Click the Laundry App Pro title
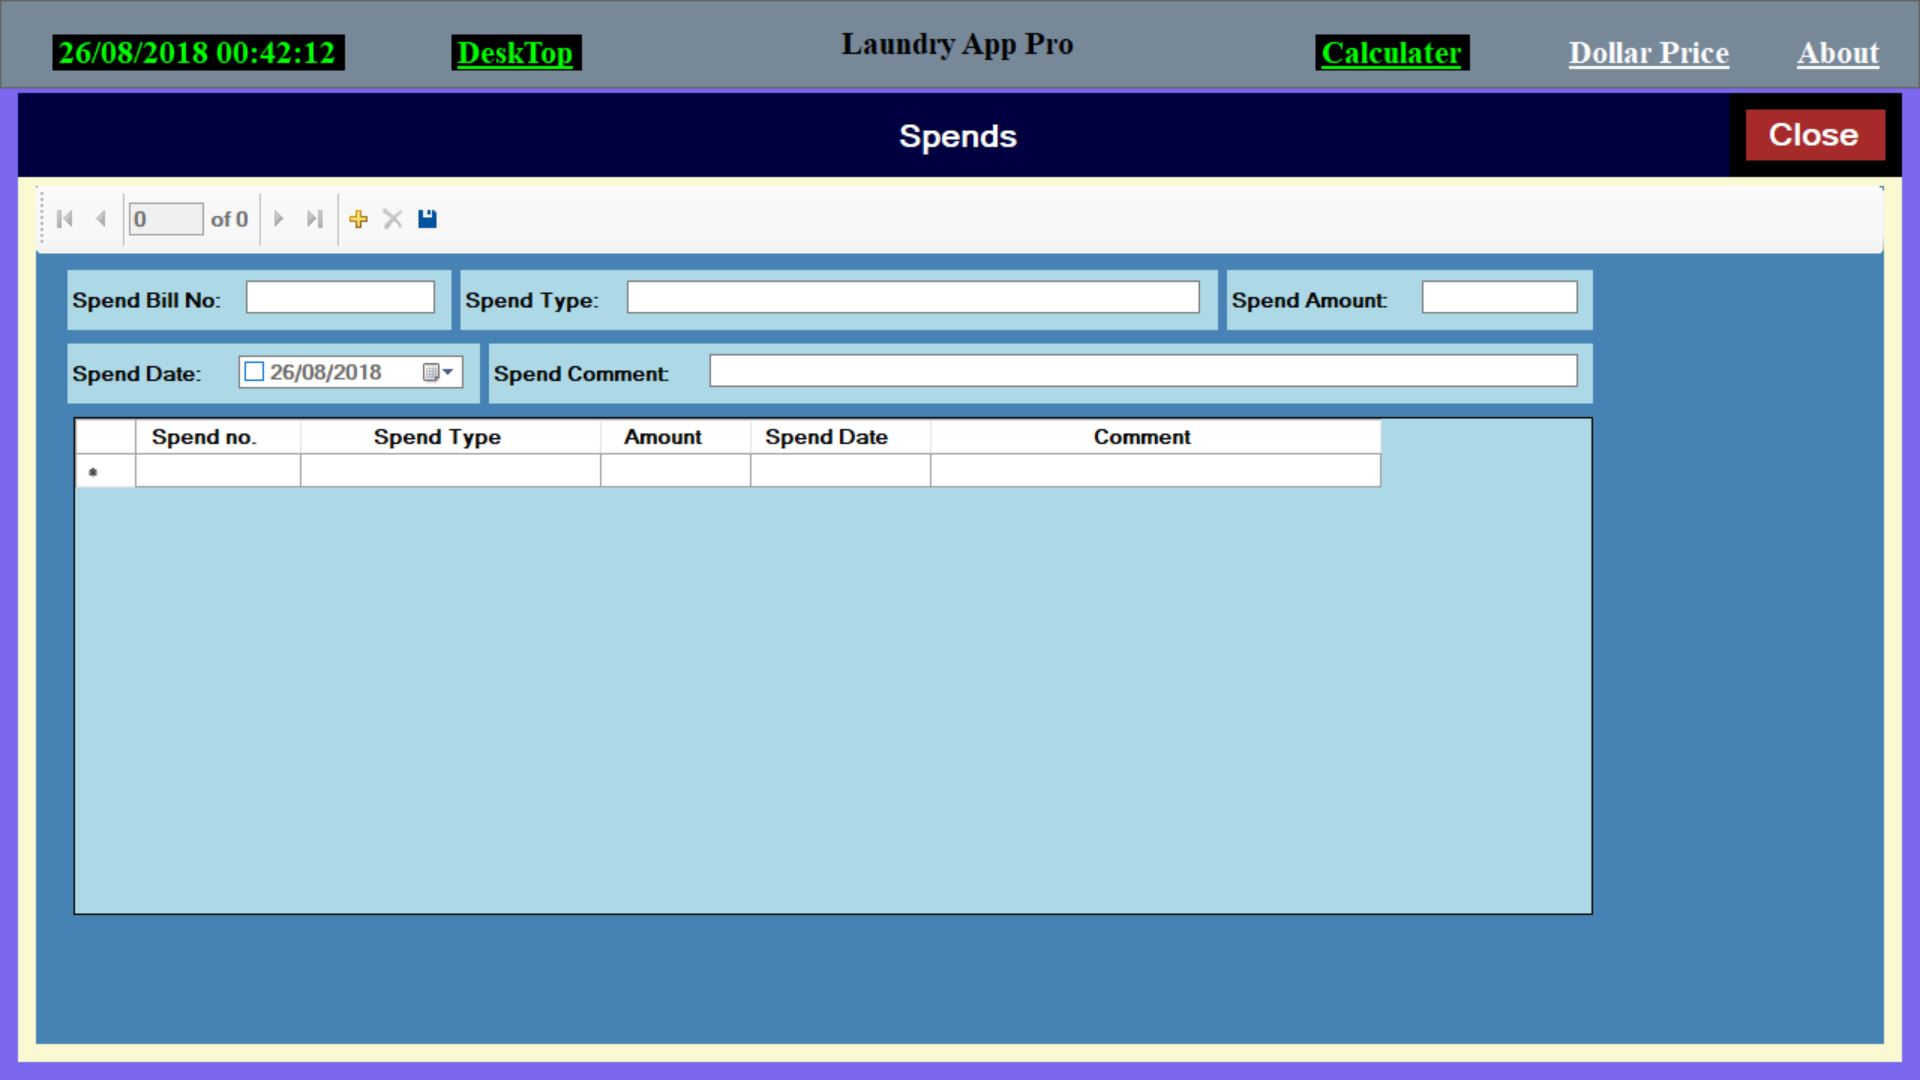This screenshot has height=1080, width=1920. 957,44
